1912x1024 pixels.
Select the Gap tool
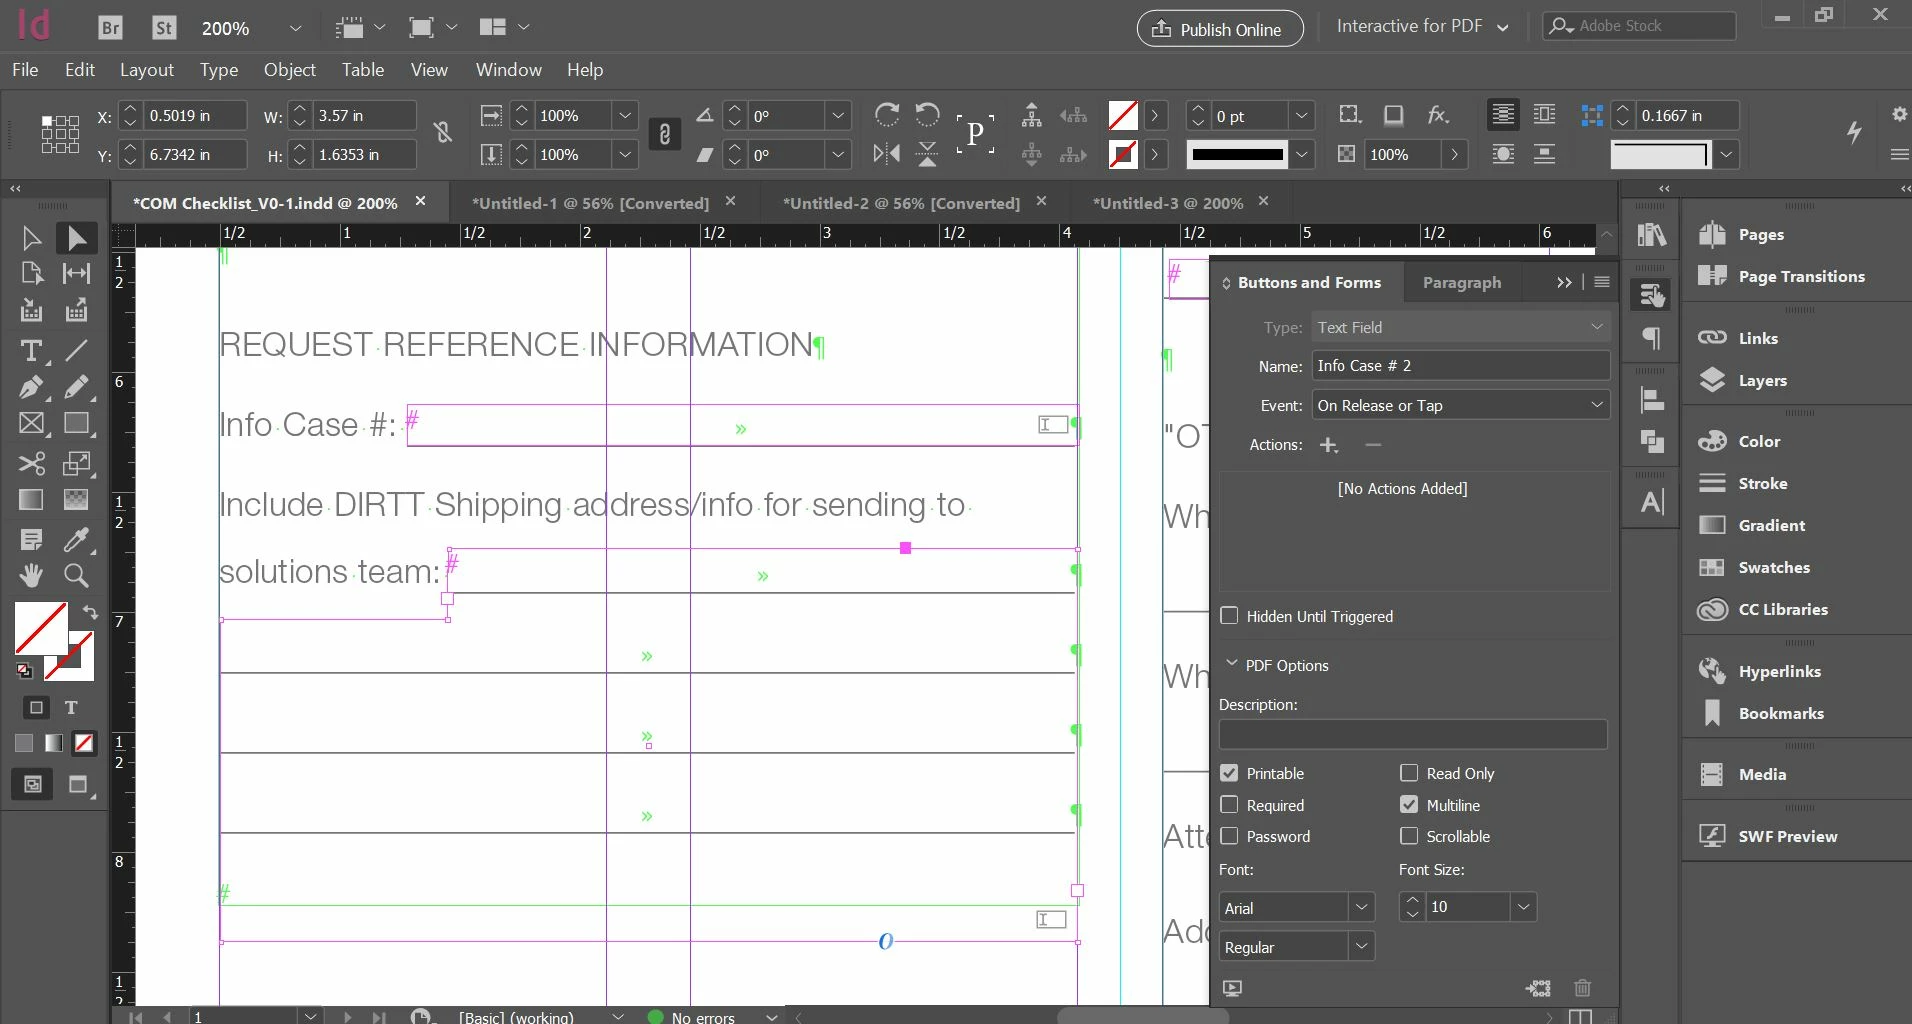click(76, 273)
